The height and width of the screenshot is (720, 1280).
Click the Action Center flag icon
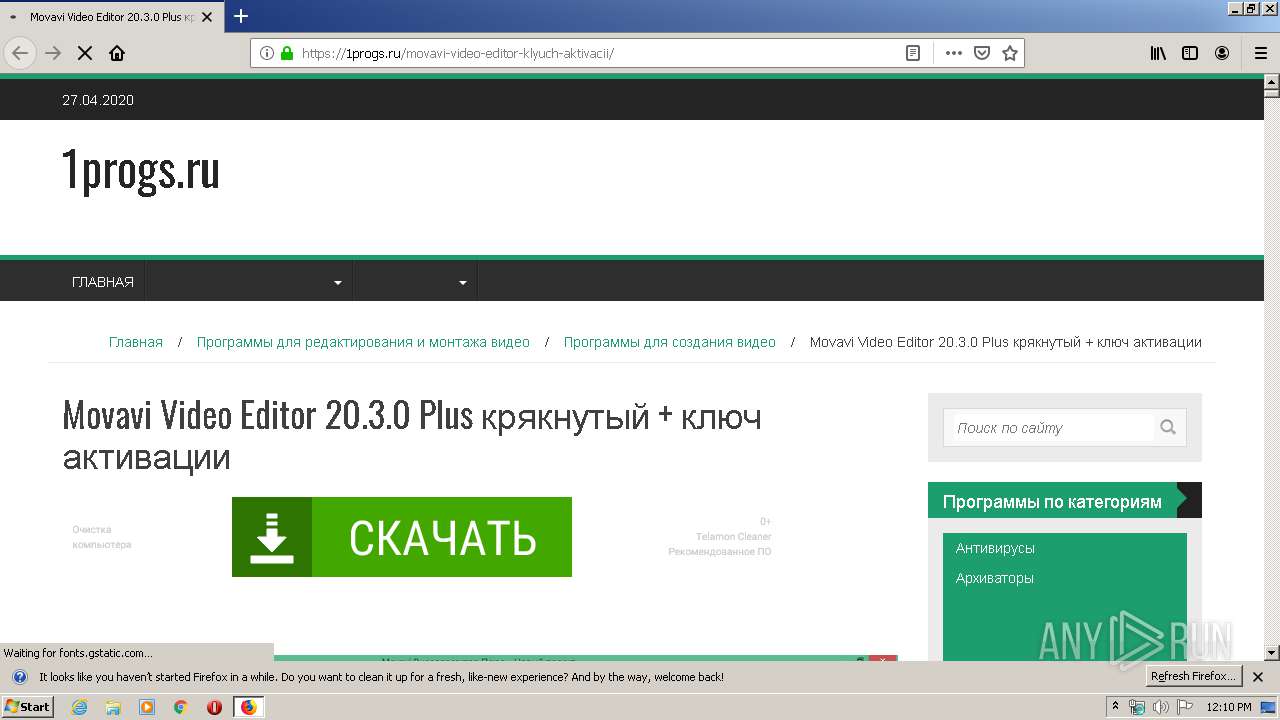(x=1184, y=707)
